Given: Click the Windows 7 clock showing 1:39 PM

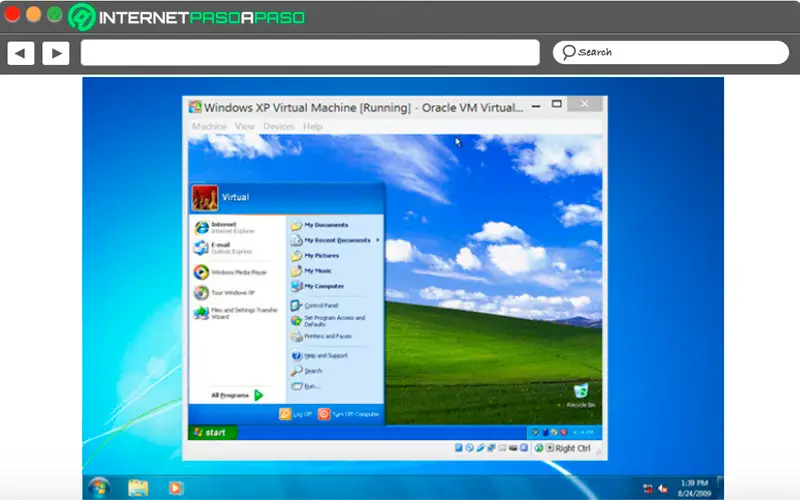Looking at the screenshot, I should (x=694, y=488).
